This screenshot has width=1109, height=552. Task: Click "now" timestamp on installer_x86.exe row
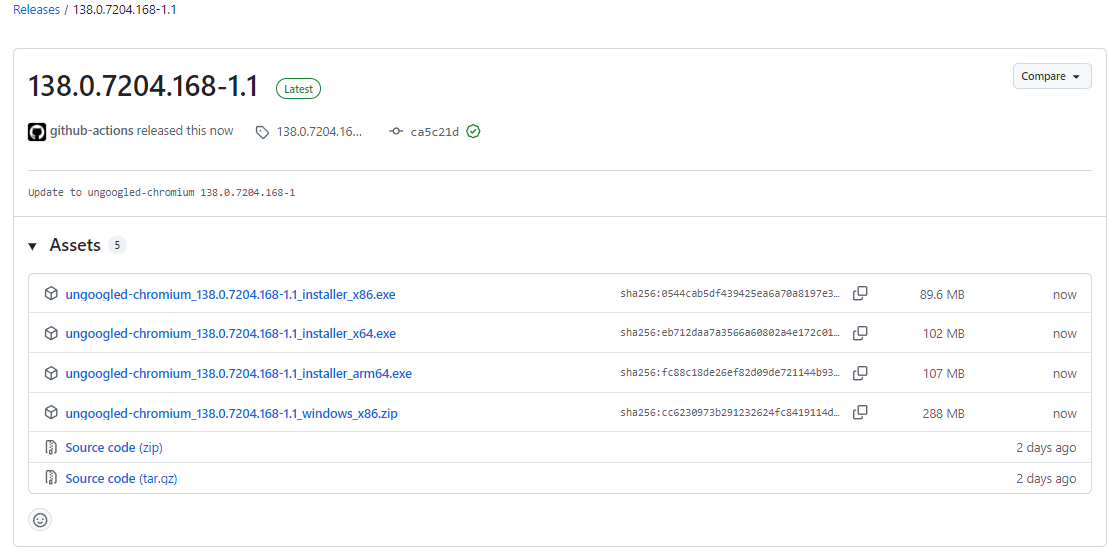point(1064,294)
